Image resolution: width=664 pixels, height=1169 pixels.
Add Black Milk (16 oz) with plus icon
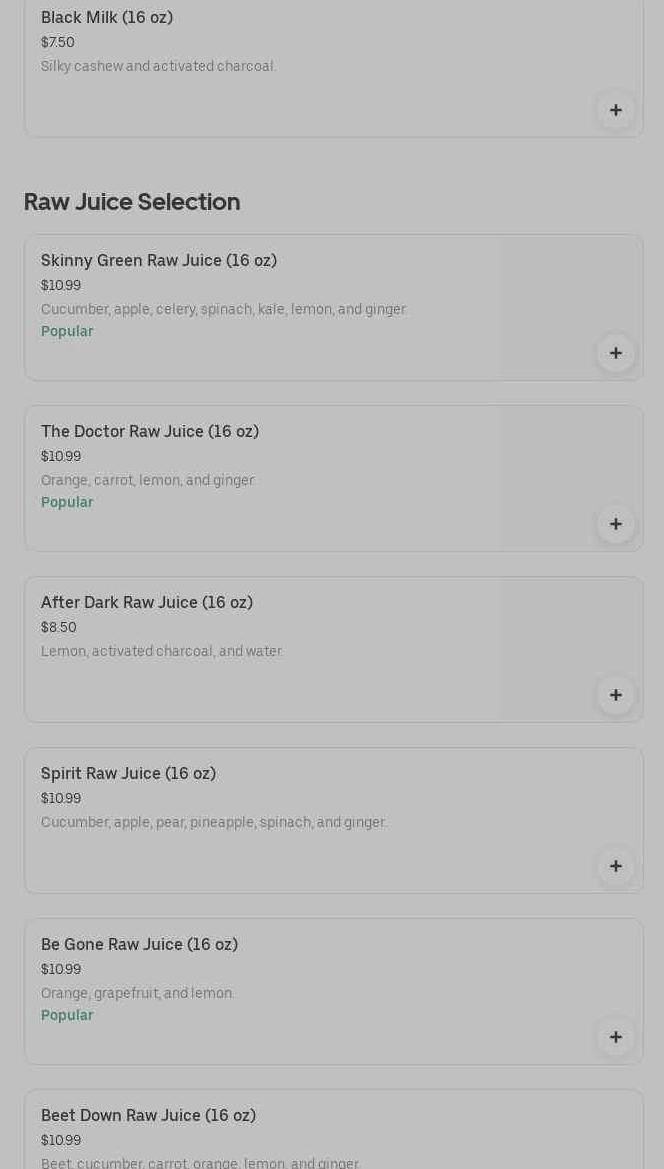(616, 110)
